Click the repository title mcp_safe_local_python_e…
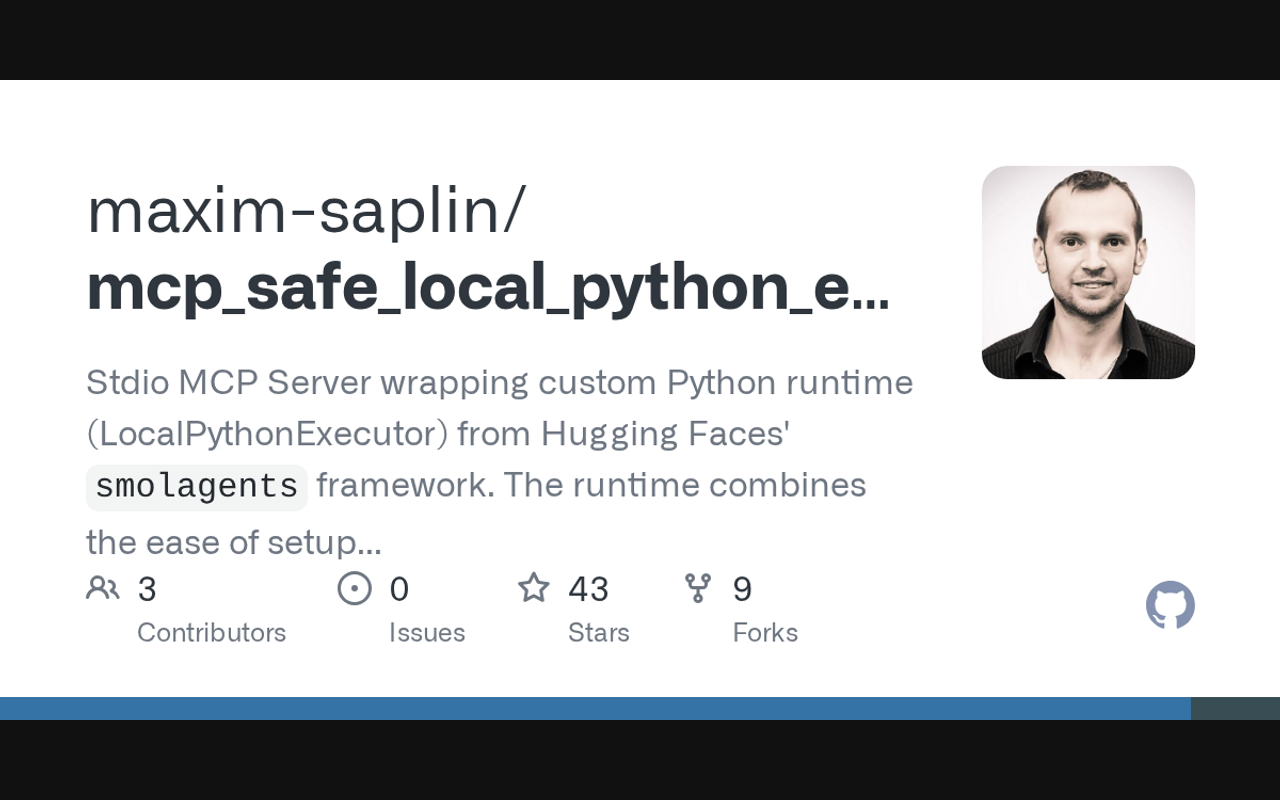 coord(488,288)
